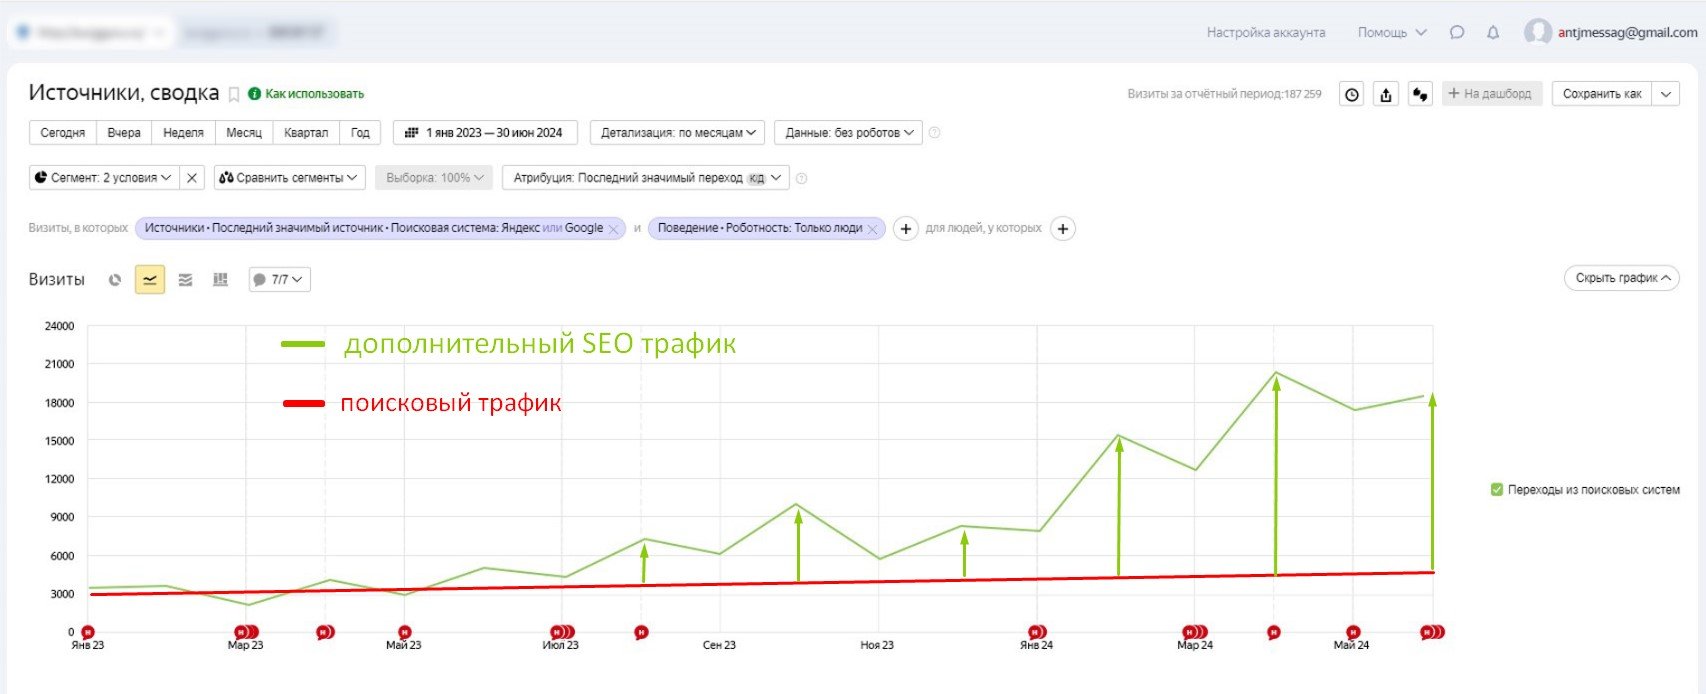
Task: Open the chat messages bubble icon
Action: point(1457,33)
